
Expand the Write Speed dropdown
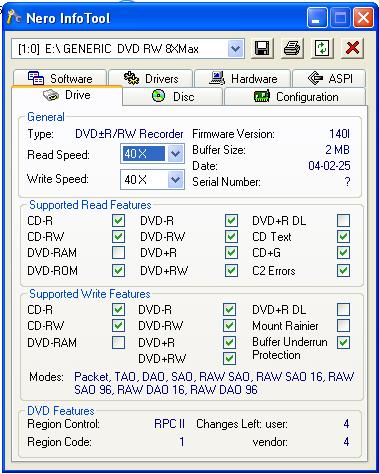coord(175,180)
